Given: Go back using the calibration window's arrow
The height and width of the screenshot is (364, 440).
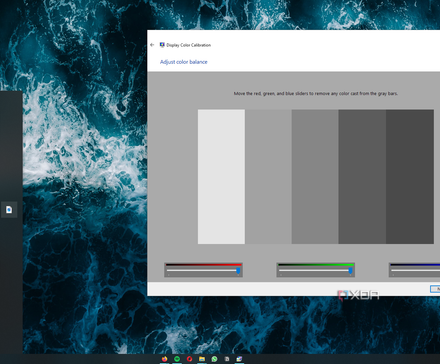Looking at the screenshot, I should coord(152,45).
